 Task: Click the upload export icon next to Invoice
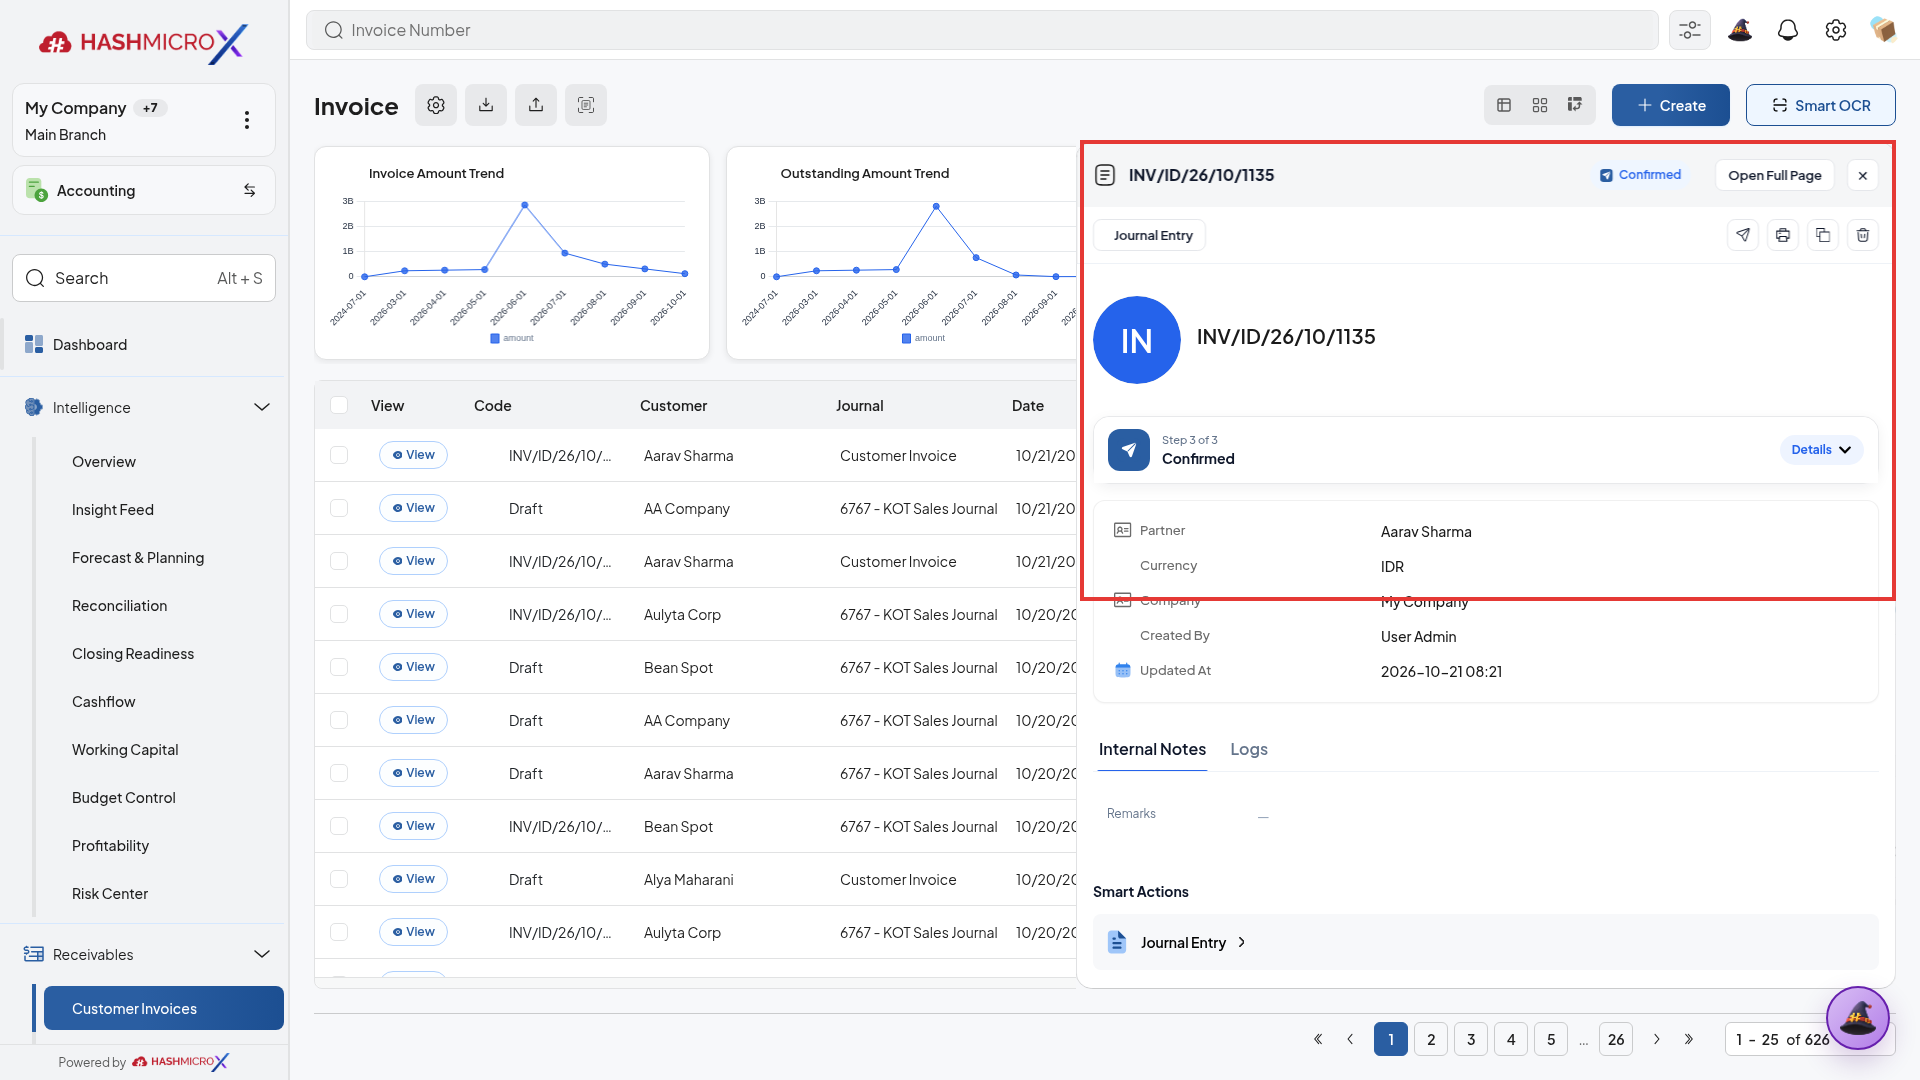[x=536, y=105]
